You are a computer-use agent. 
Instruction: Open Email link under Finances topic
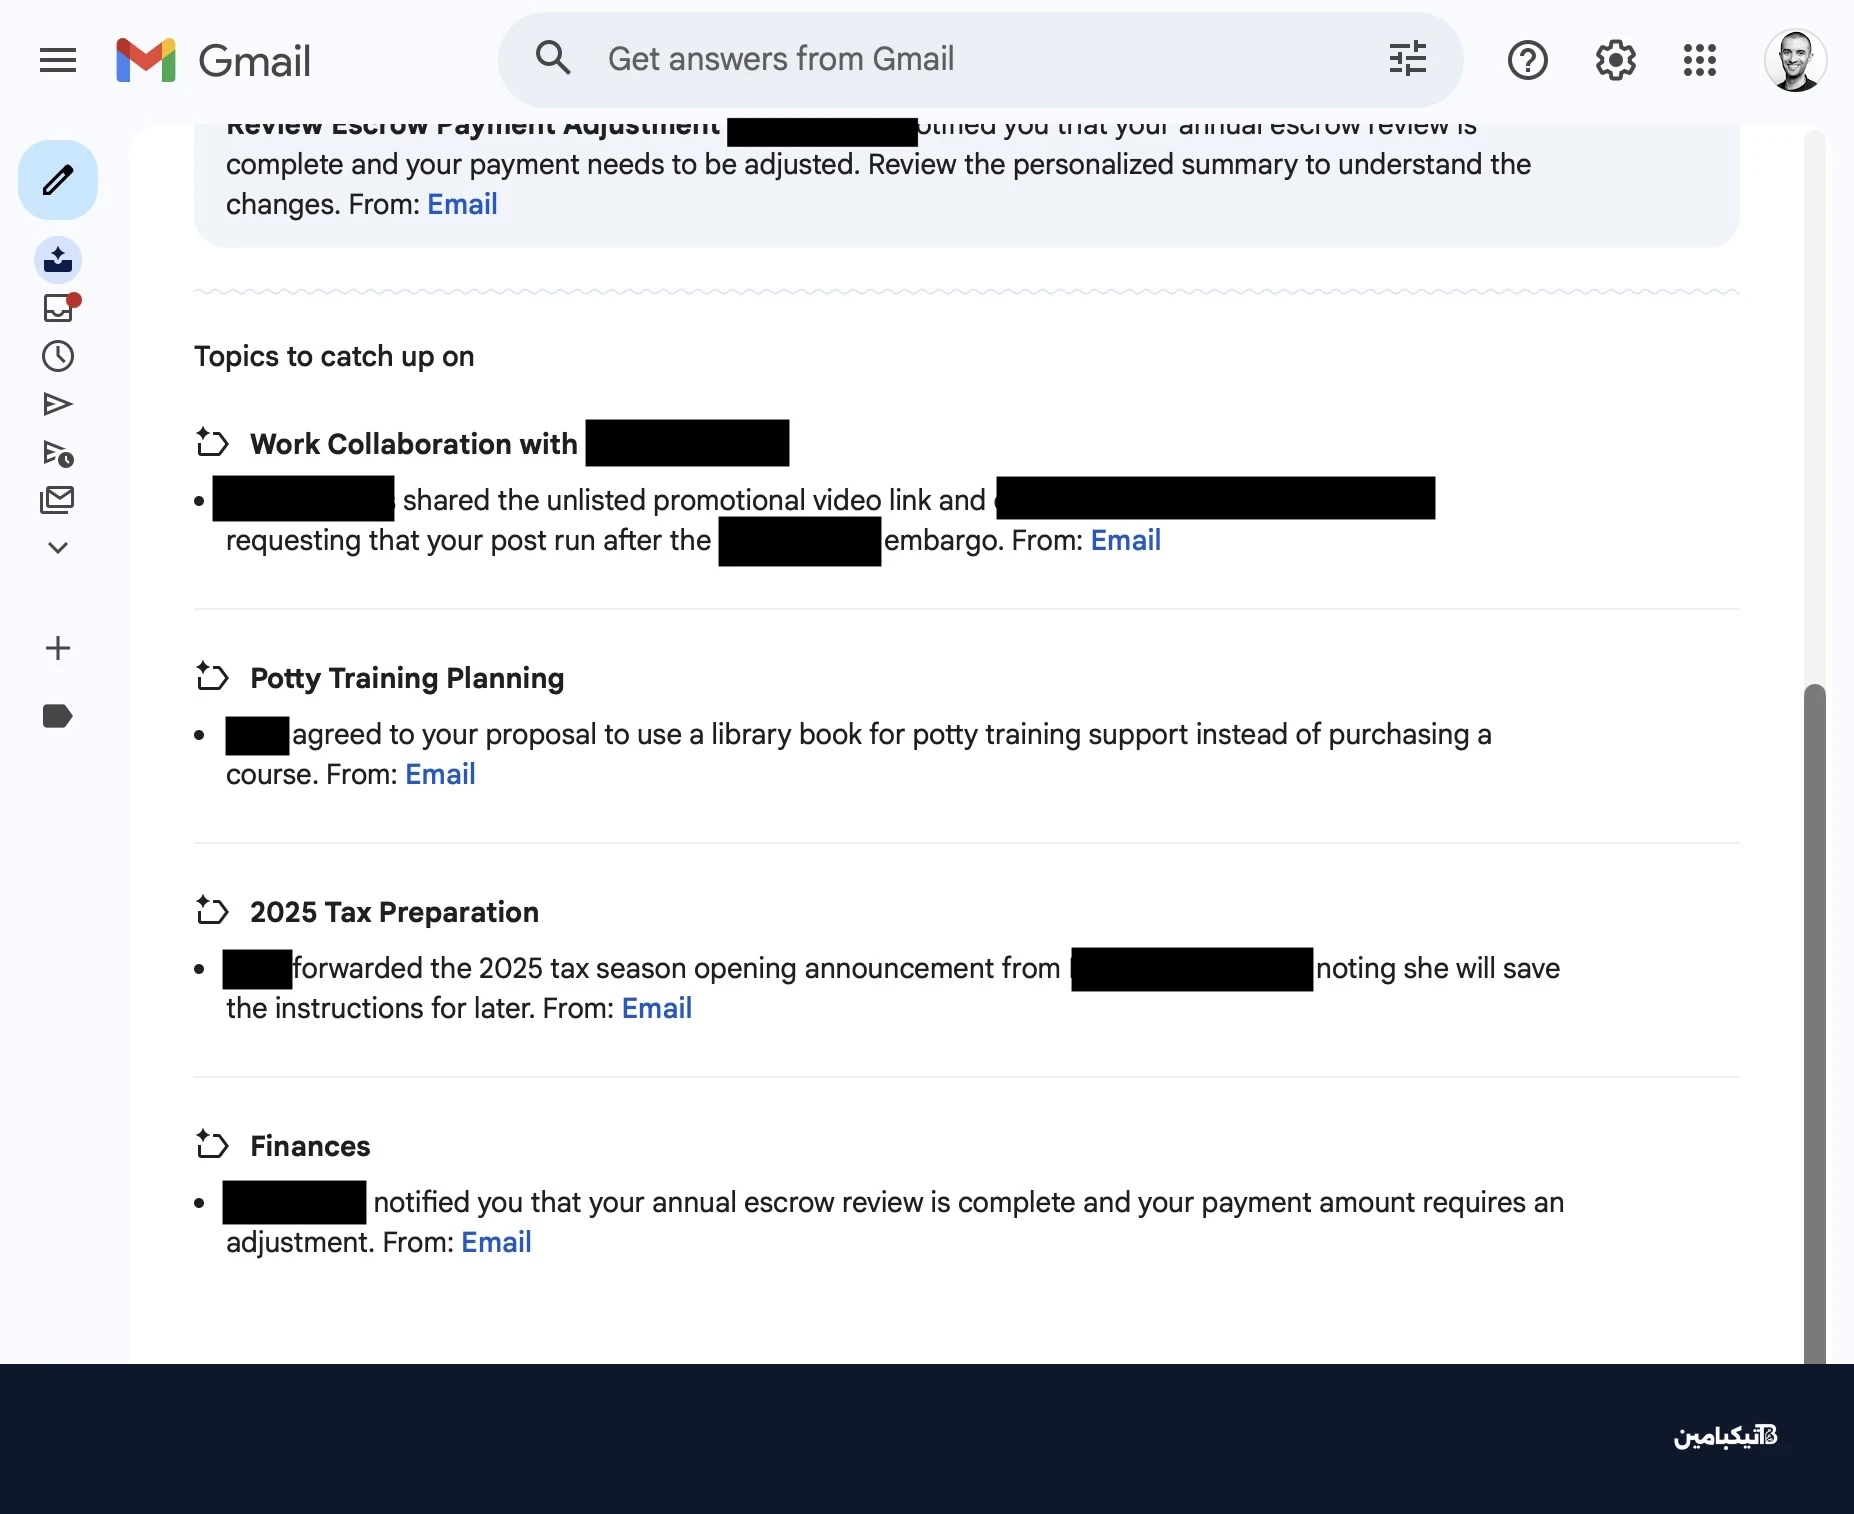coord(495,1242)
